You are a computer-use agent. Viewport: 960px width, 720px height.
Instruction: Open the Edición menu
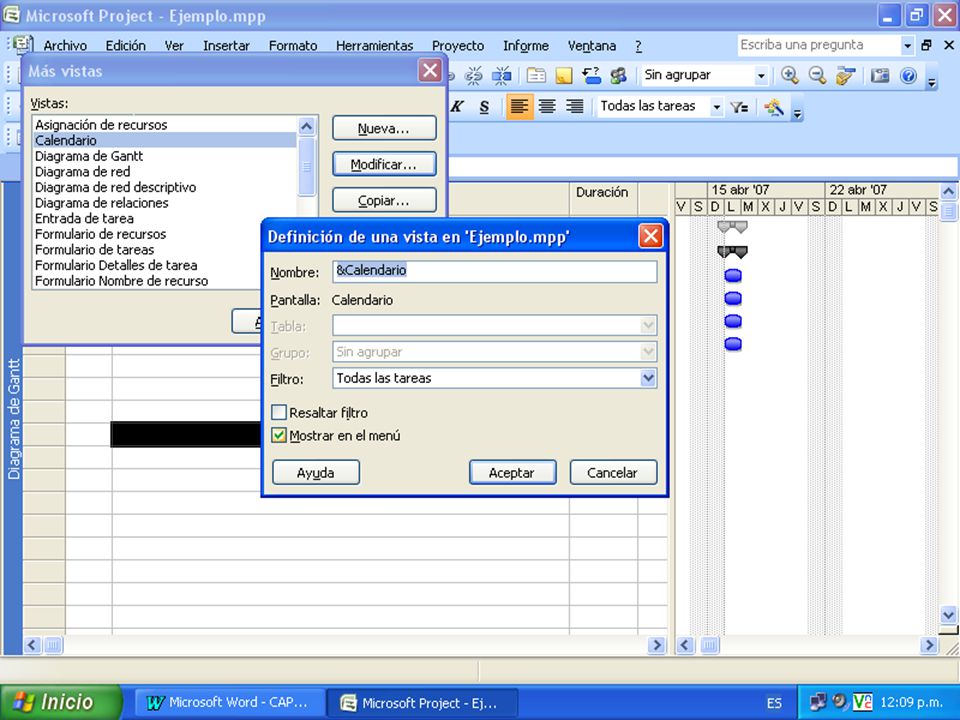[x=126, y=45]
